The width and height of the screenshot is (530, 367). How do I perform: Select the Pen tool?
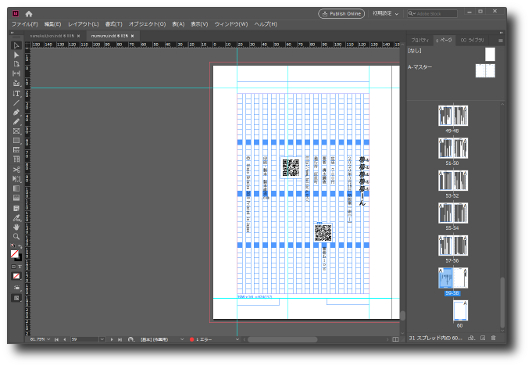(x=16, y=112)
